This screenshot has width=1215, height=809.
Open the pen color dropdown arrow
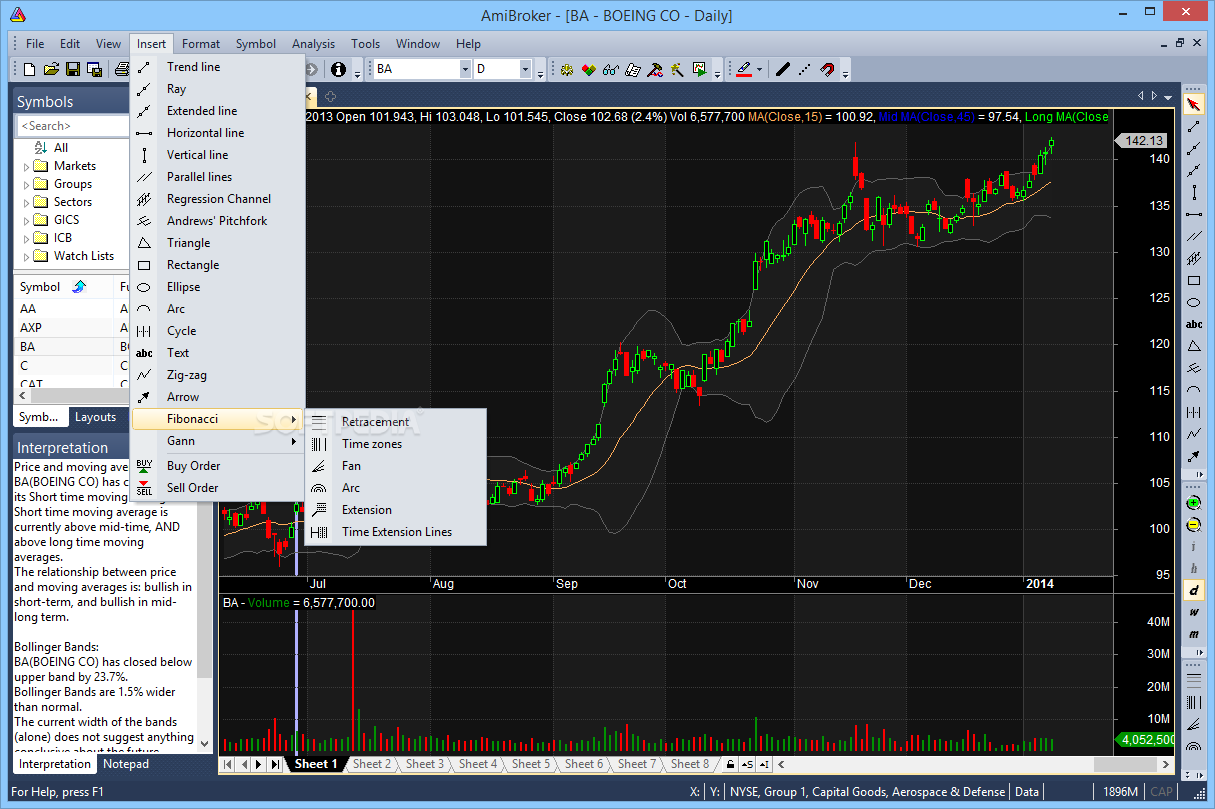click(760, 69)
